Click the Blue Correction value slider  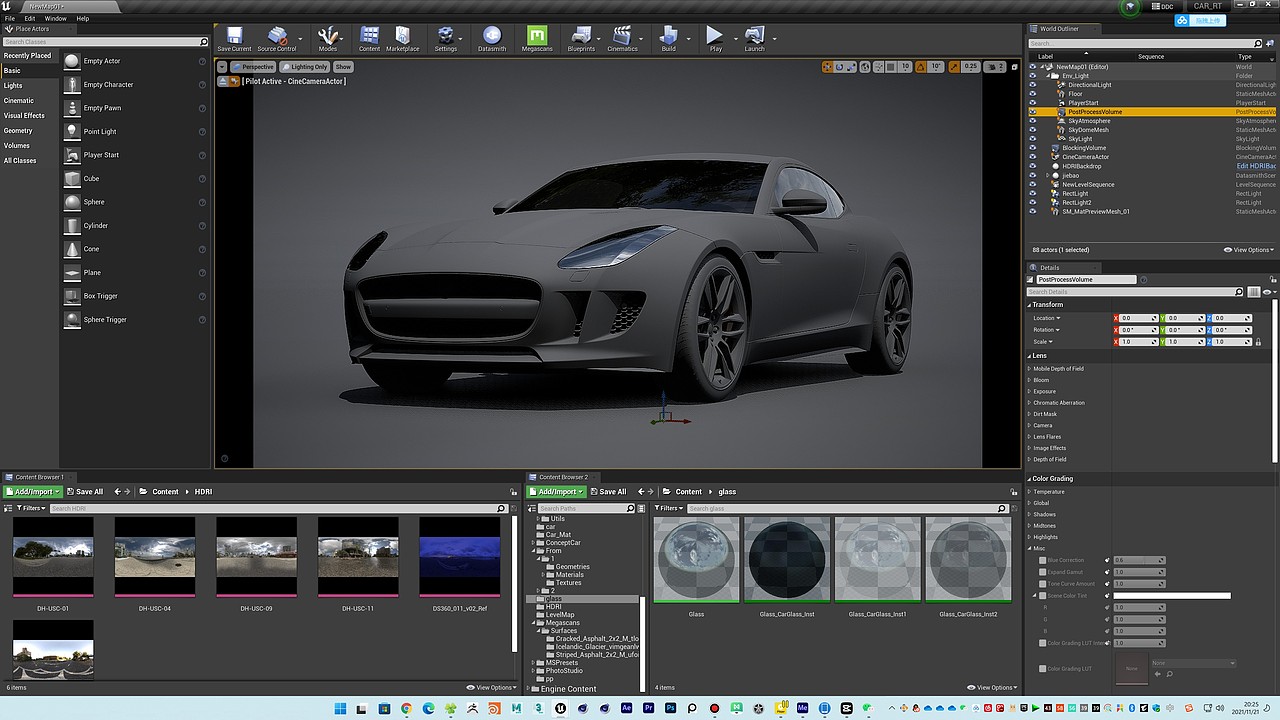[1138, 560]
